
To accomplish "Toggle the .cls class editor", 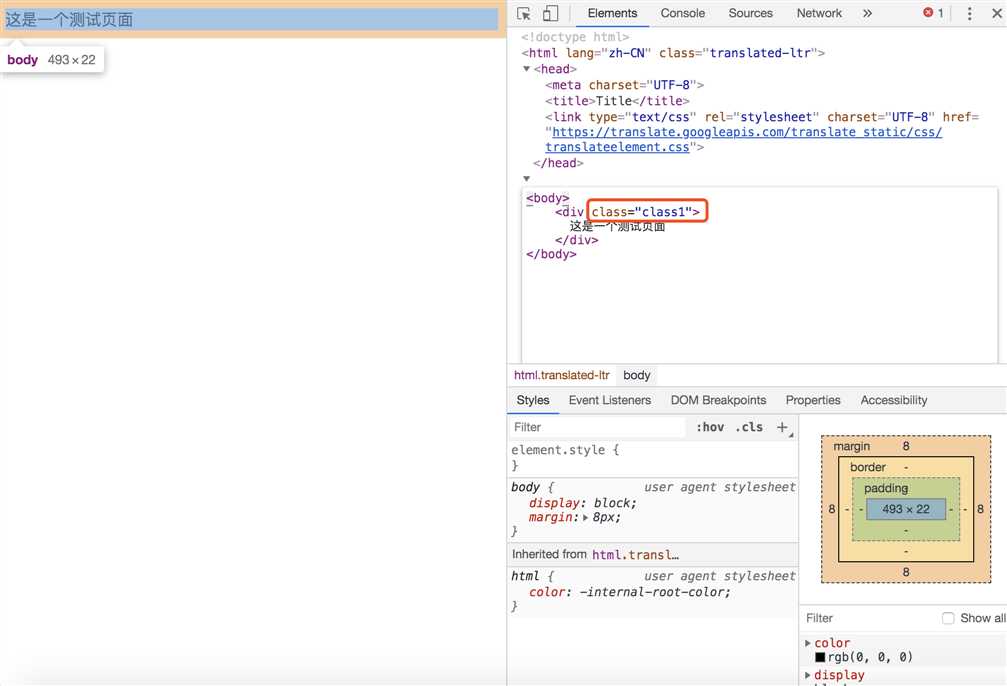I will coord(749,427).
